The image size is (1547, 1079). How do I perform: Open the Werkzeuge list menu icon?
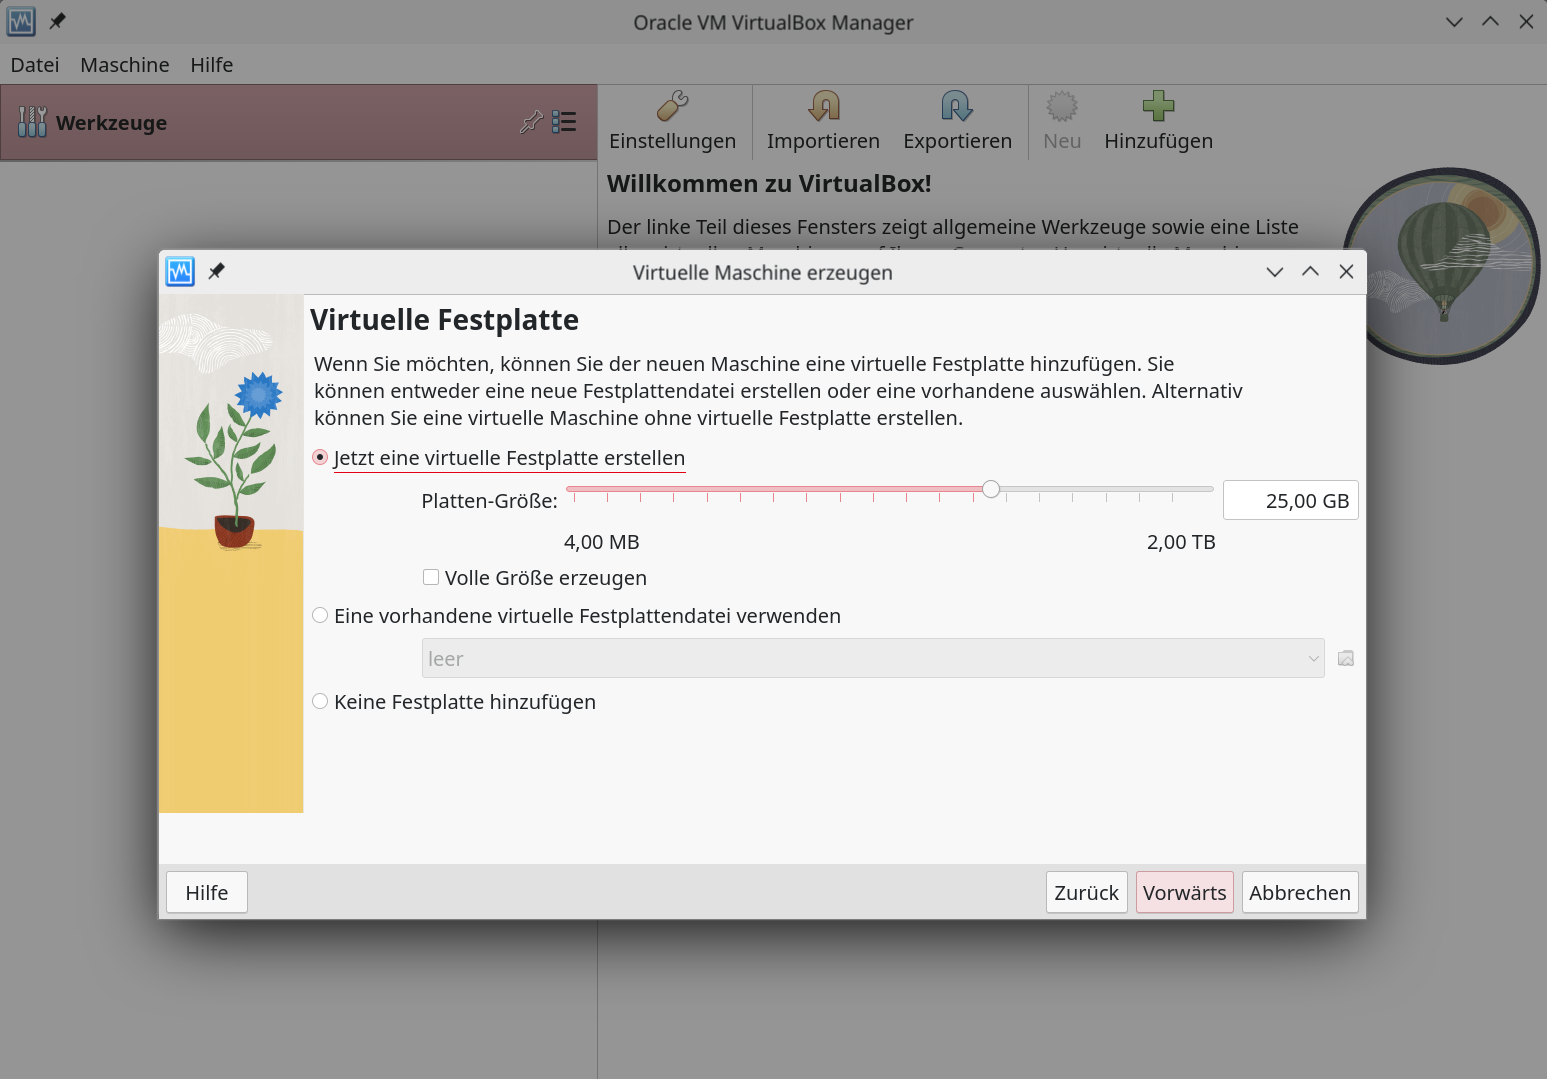pos(564,122)
